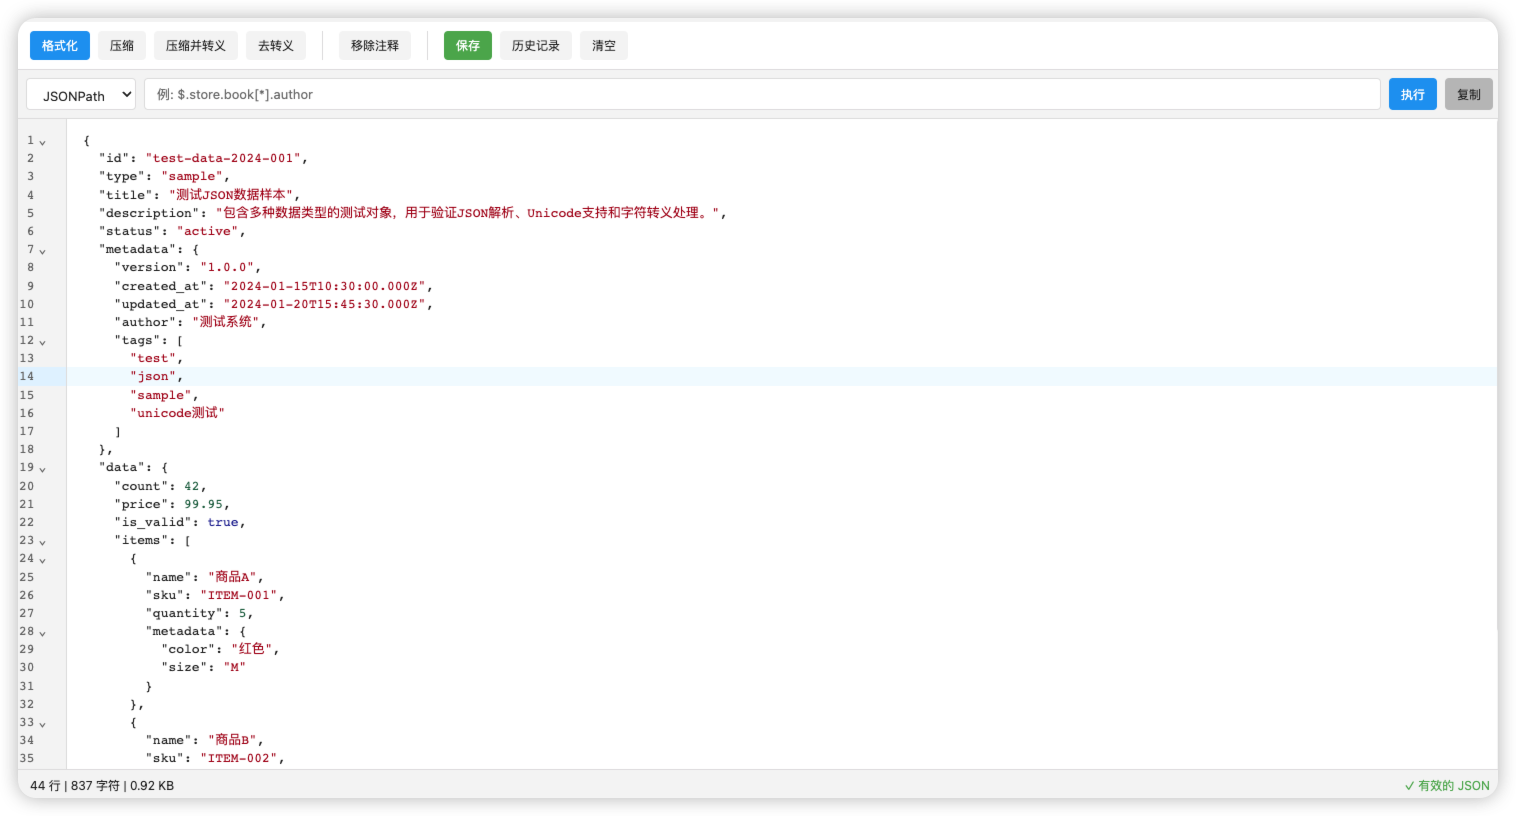The height and width of the screenshot is (816, 1516).
Task: Click the 去转义 unescape button
Action: tap(276, 46)
